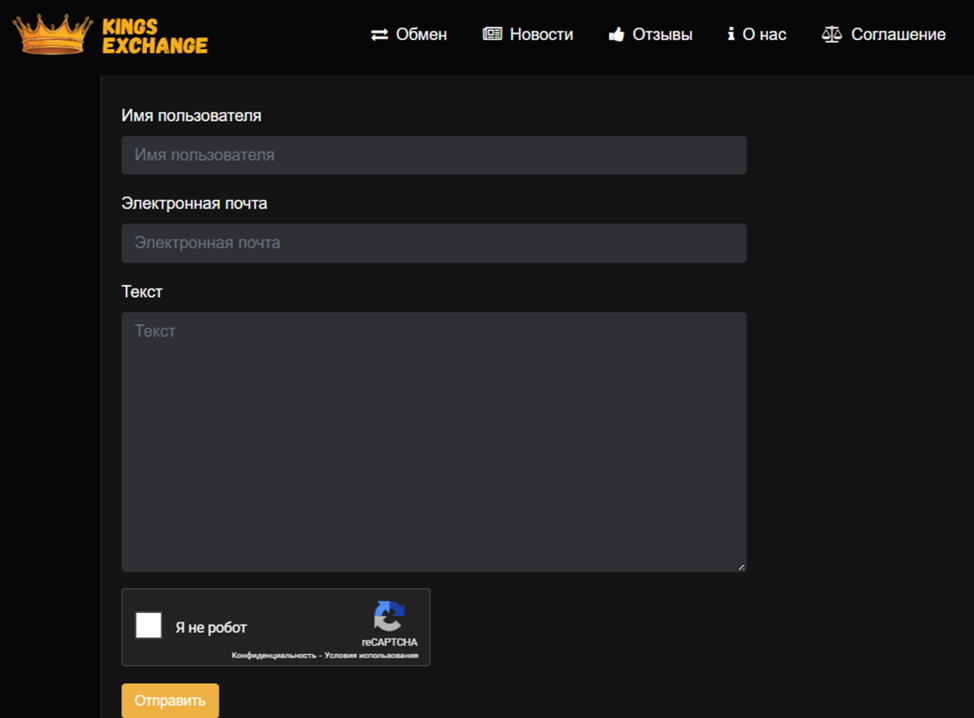Click the newspaper icon beside Новости

tap(492, 34)
